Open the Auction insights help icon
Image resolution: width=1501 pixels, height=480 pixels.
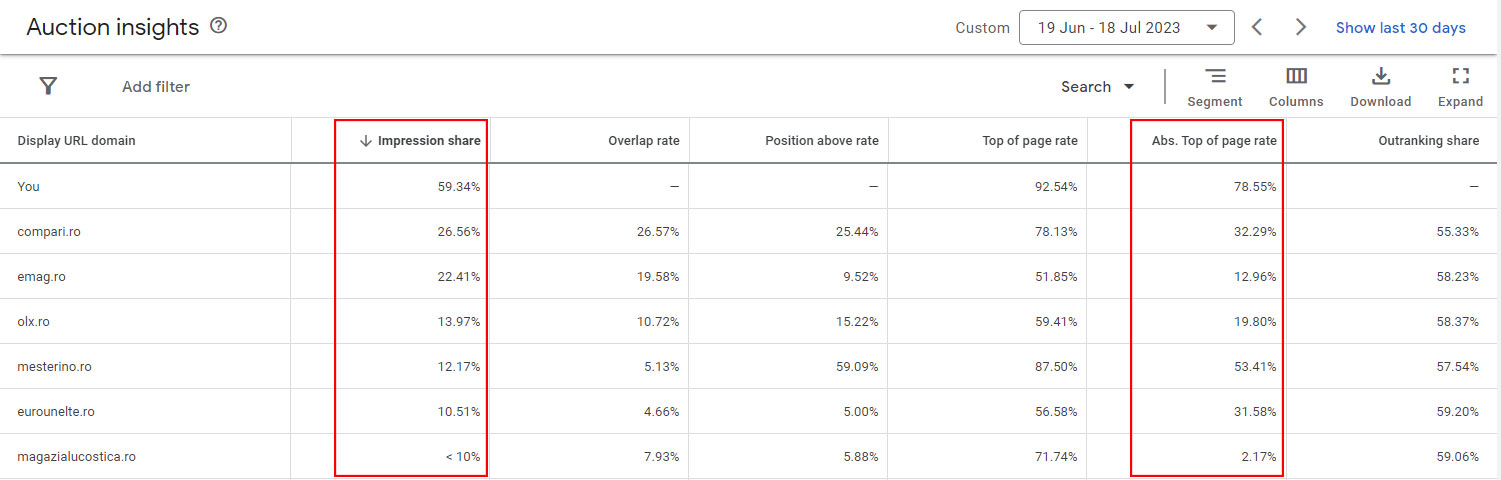[218, 27]
